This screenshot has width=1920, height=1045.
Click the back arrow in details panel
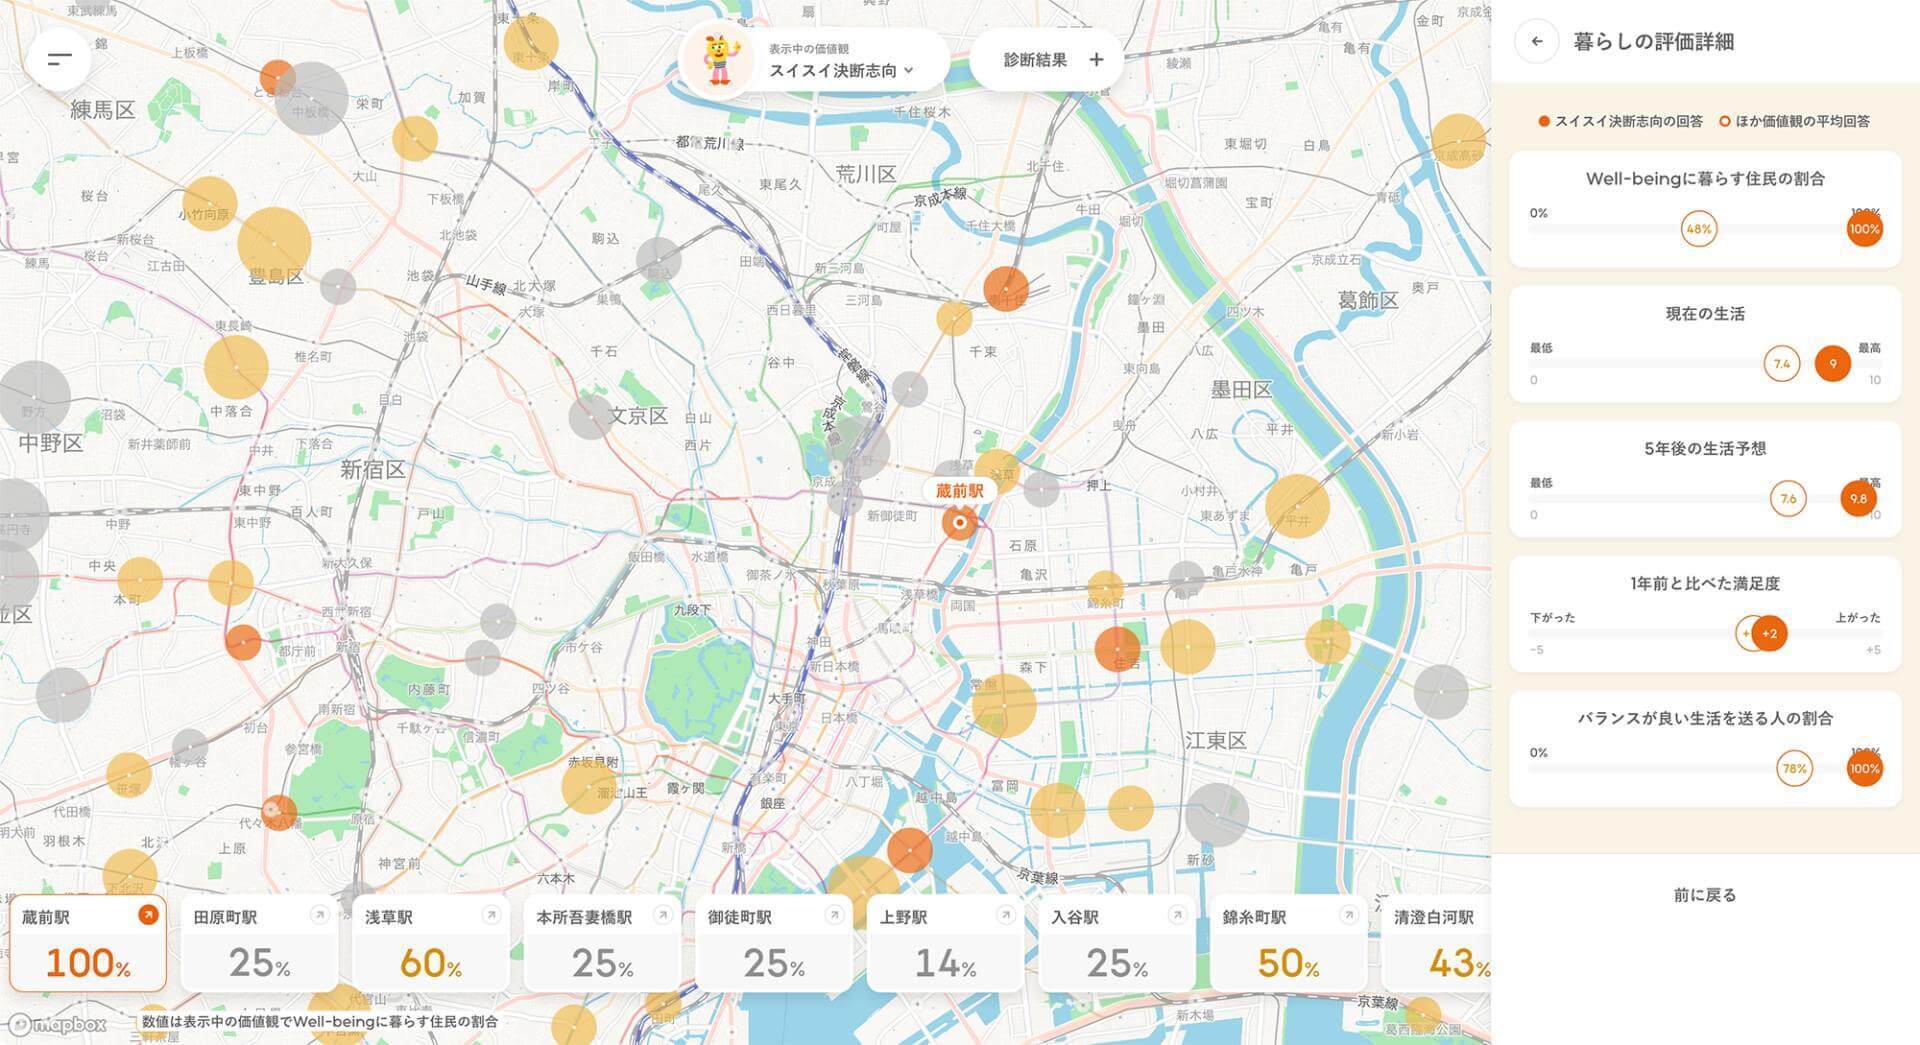(1537, 42)
